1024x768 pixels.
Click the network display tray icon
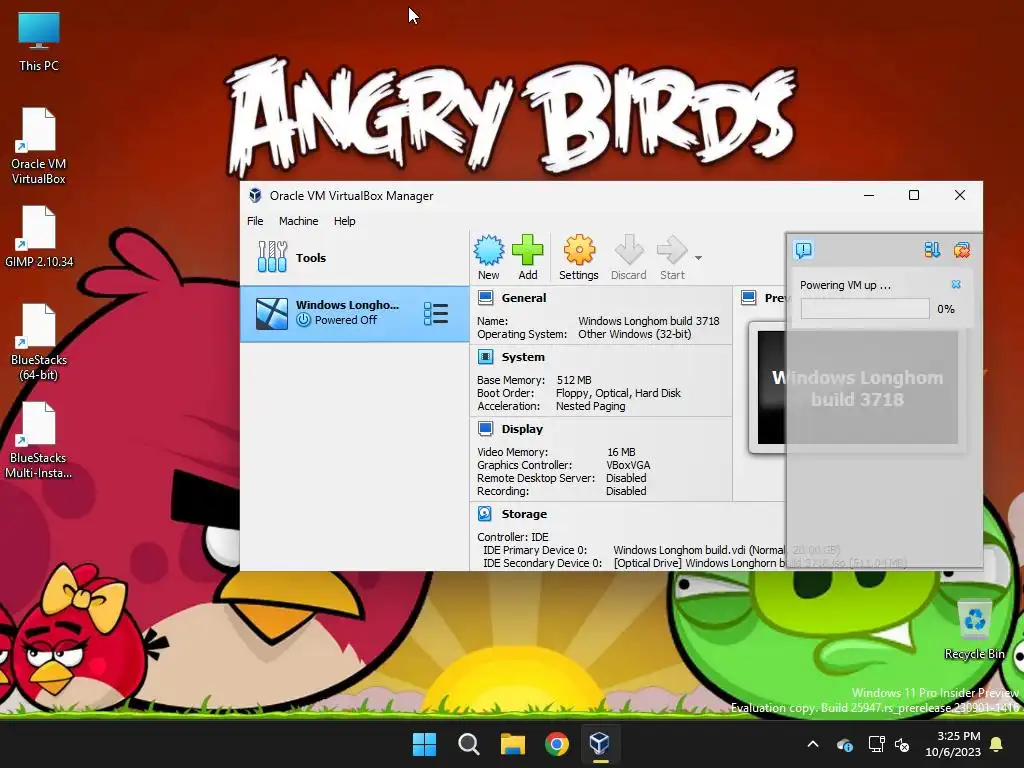pos(876,744)
